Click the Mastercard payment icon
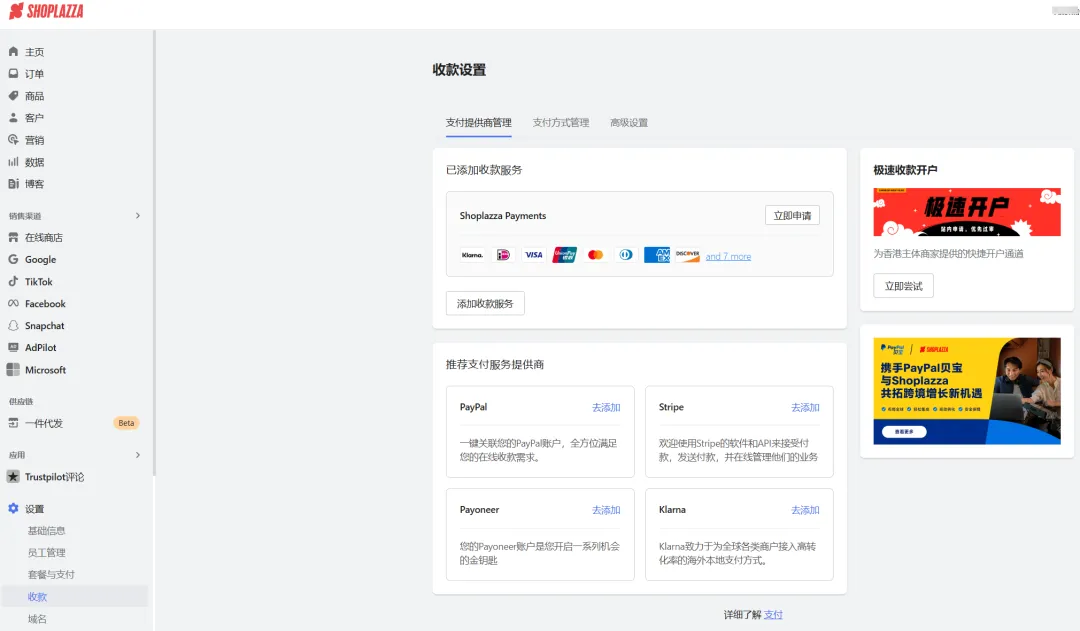The height and width of the screenshot is (631, 1080). pyautogui.click(x=596, y=255)
